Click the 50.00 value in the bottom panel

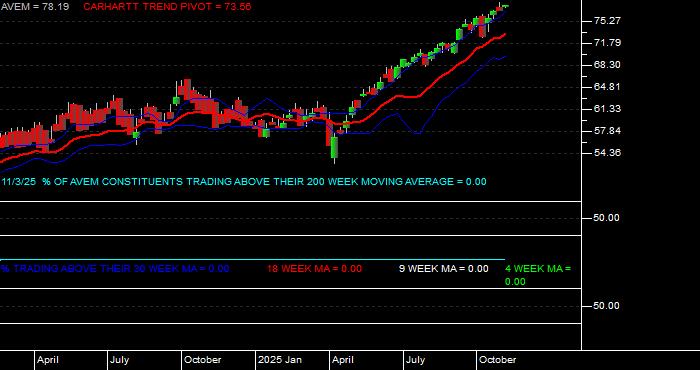click(x=607, y=306)
